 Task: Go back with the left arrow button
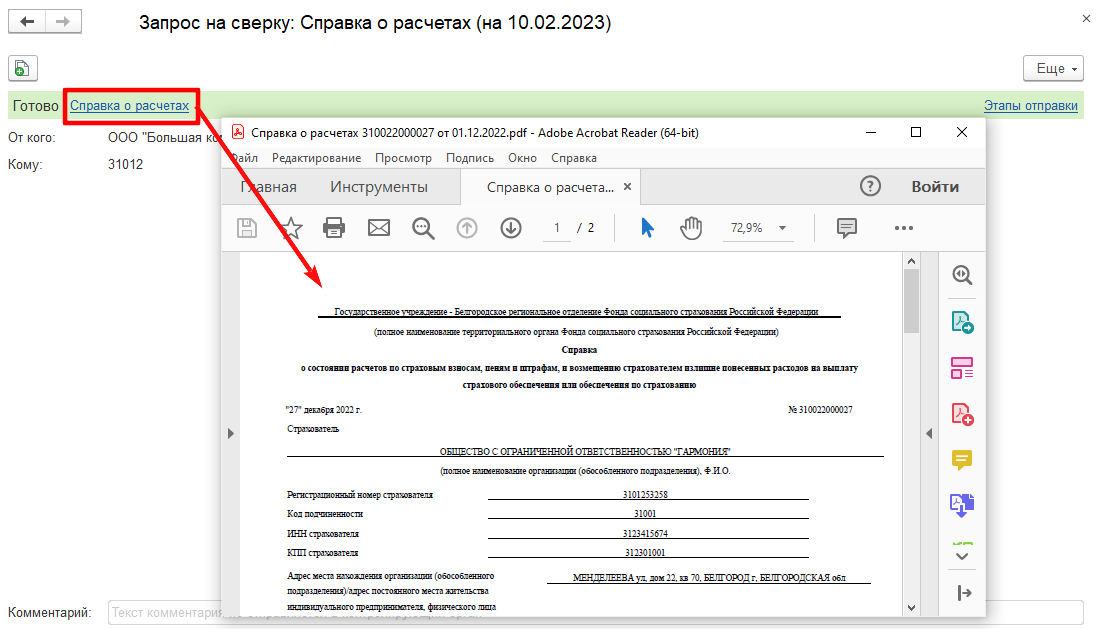(27, 22)
